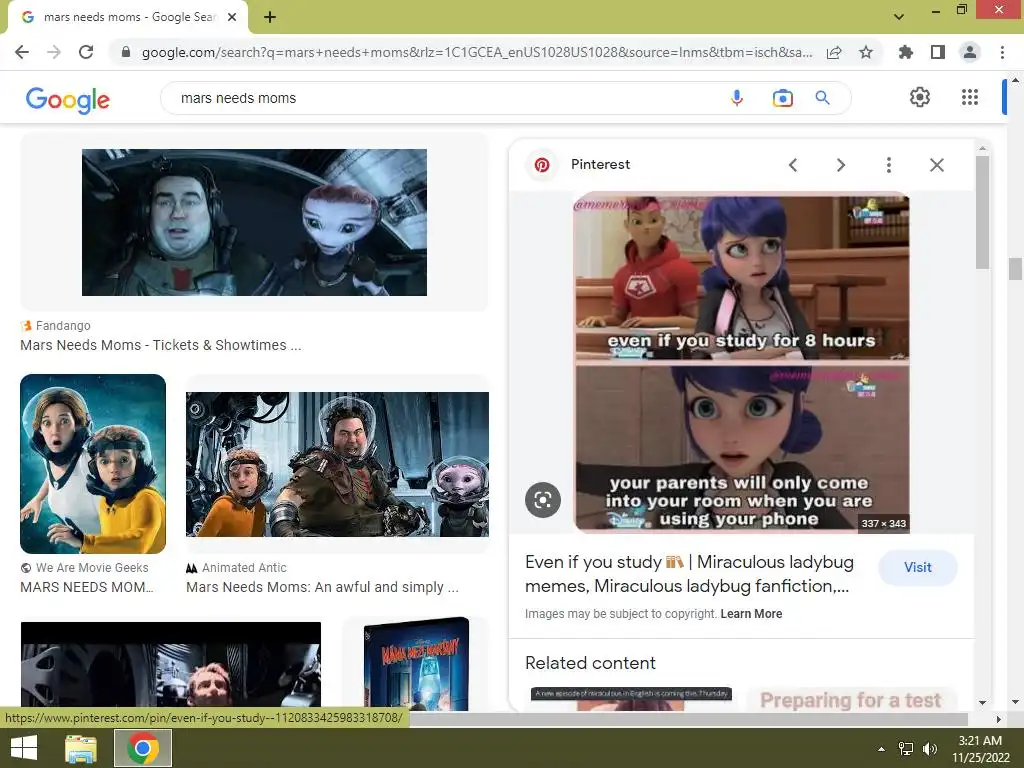The image size is (1024, 768).
Task: Search inside image with Lens icon
Action: 543,500
